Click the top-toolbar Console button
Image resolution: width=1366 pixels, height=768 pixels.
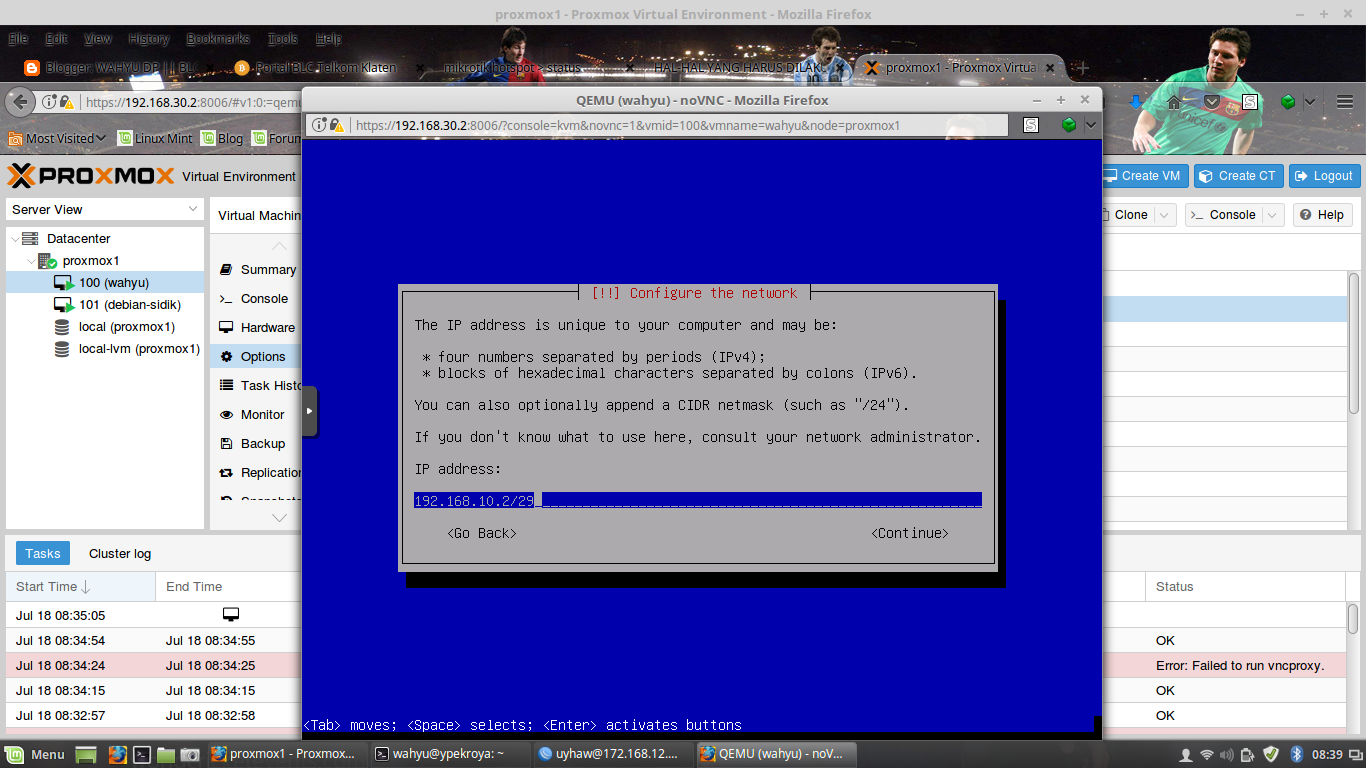(1223, 215)
